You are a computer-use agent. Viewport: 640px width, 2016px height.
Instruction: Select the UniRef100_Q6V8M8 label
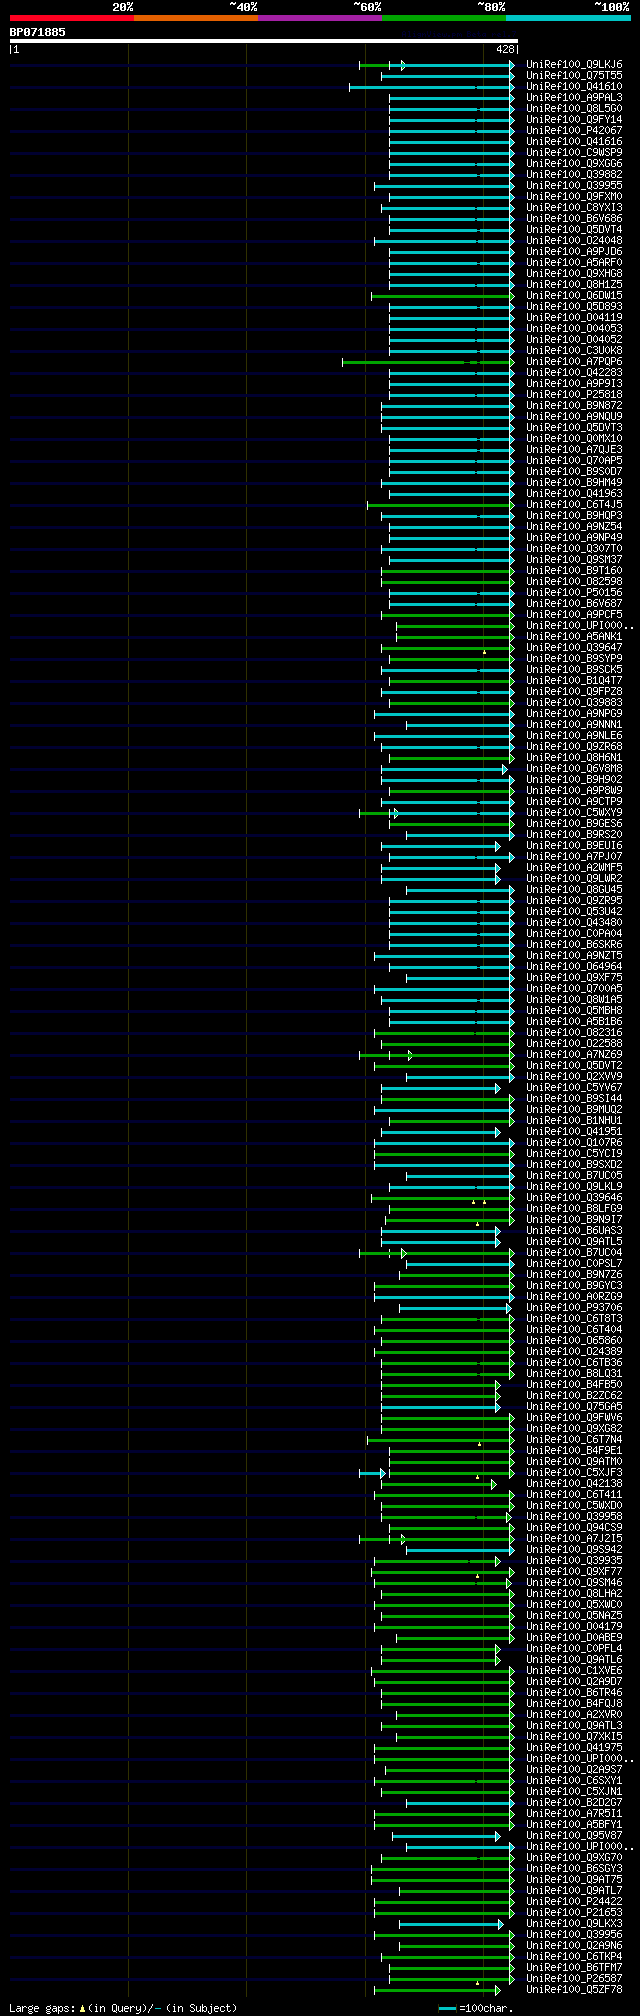tap(574, 768)
